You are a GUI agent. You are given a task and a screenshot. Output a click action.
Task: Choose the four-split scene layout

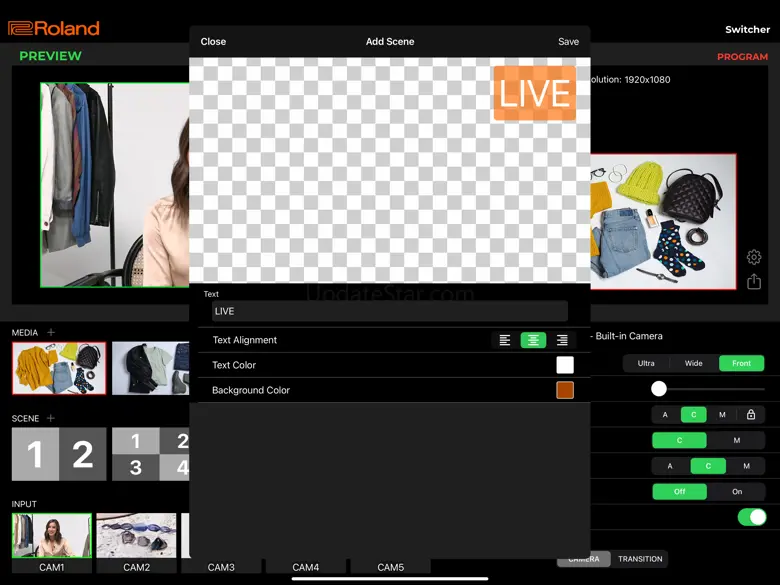click(151, 454)
